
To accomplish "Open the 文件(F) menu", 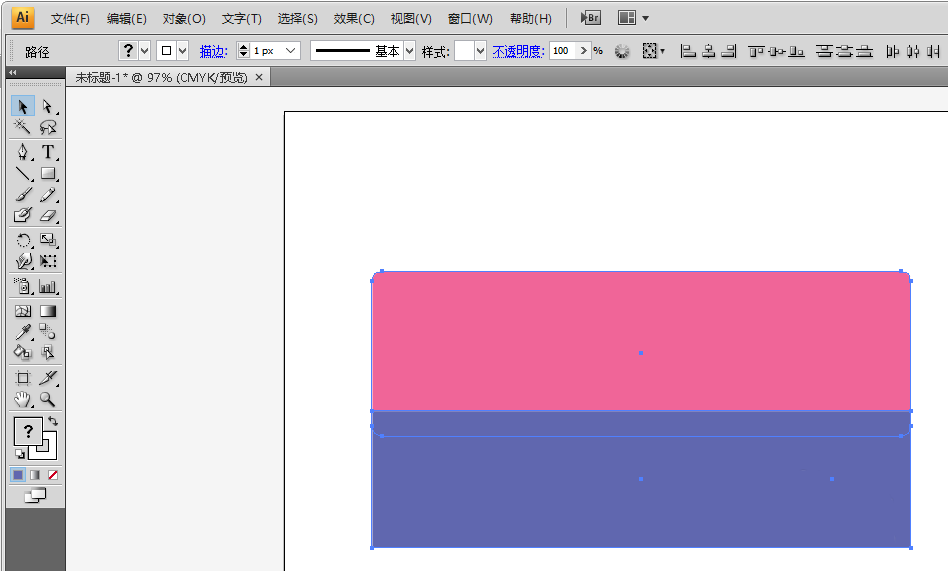I will click(70, 19).
